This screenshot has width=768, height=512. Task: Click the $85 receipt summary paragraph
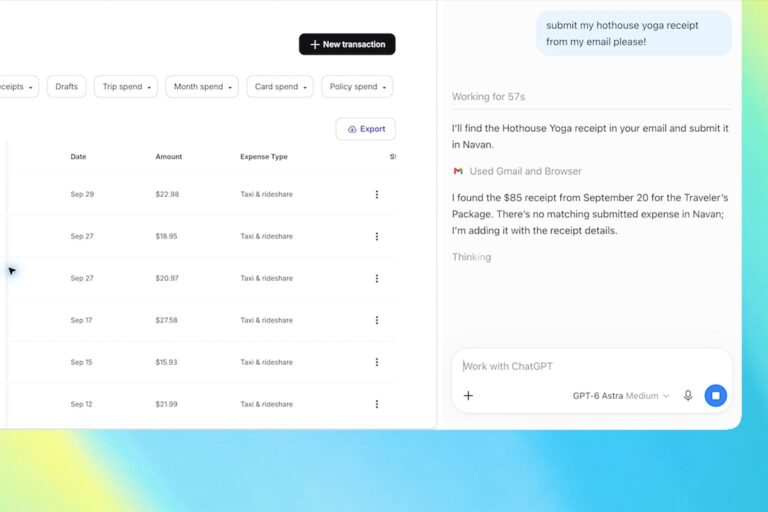(590, 214)
